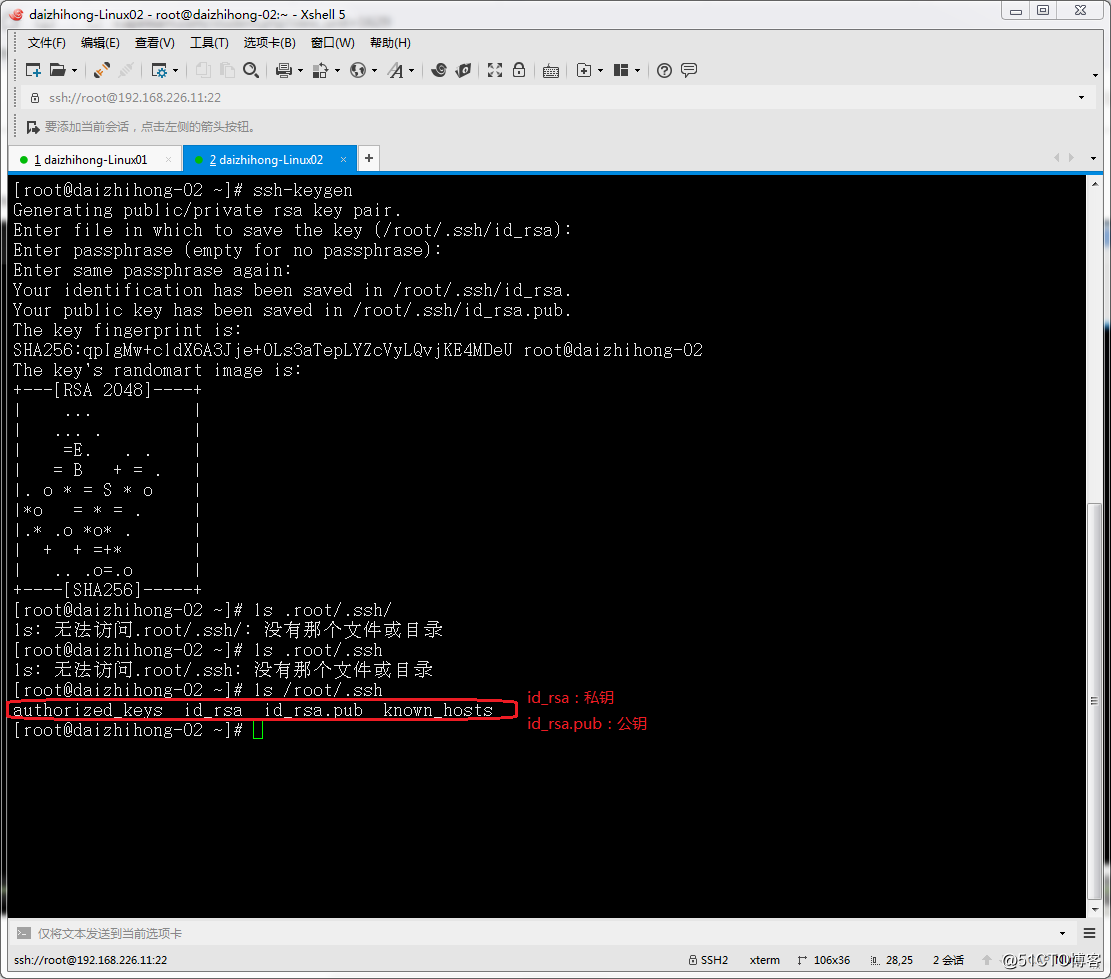
Task: Click the chat feedback bubble icon
Action: tap(689, 70)
